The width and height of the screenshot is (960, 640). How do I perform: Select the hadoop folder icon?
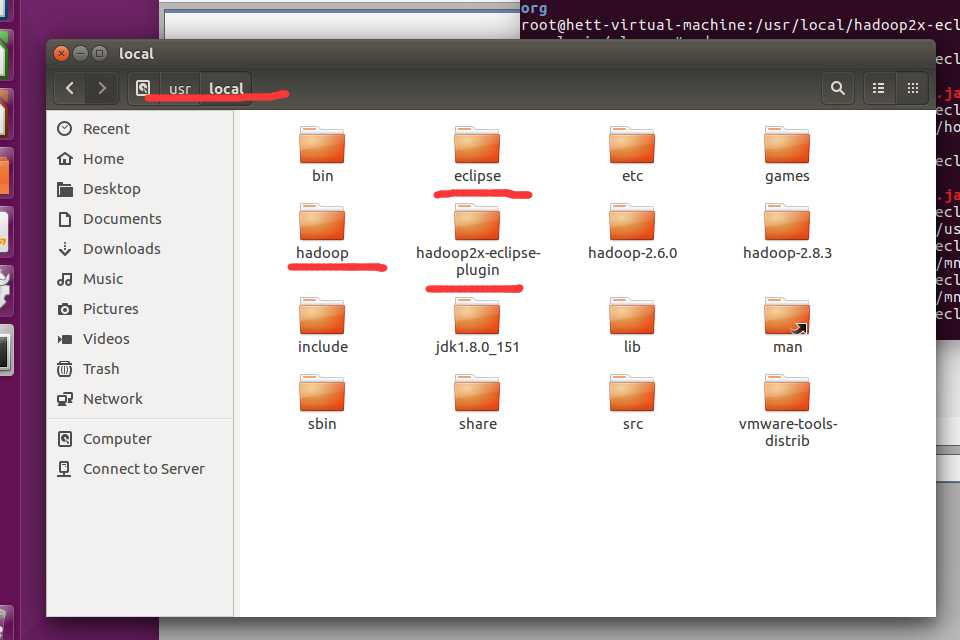point(322,223)
